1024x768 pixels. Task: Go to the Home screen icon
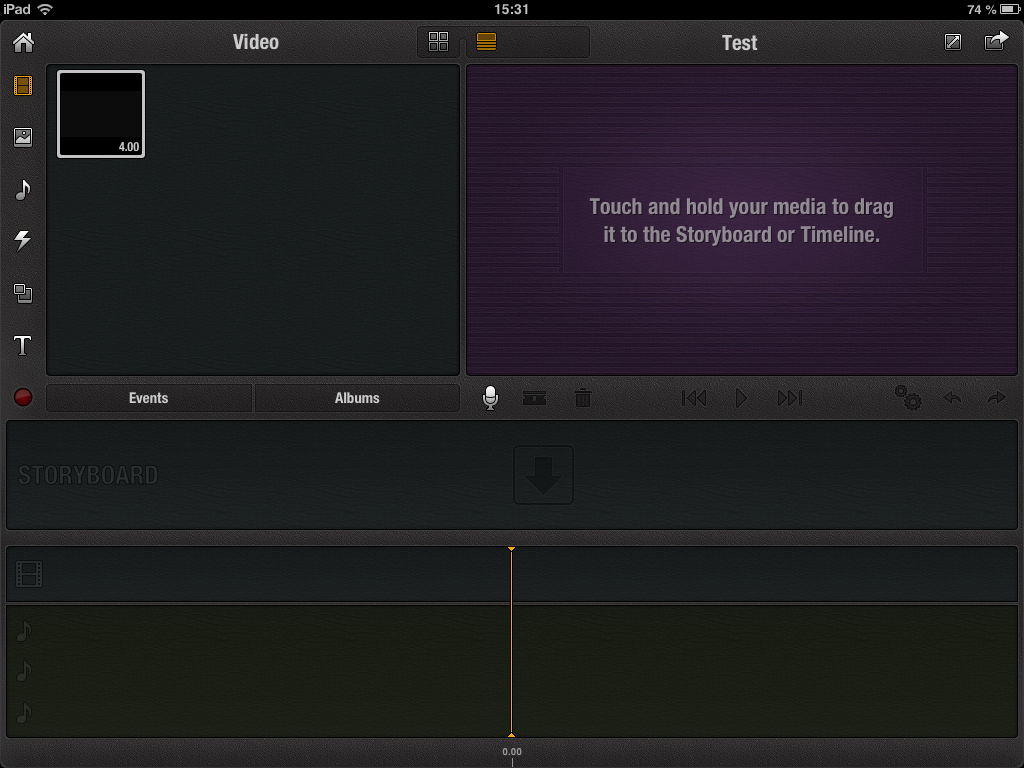coord(24,42)
